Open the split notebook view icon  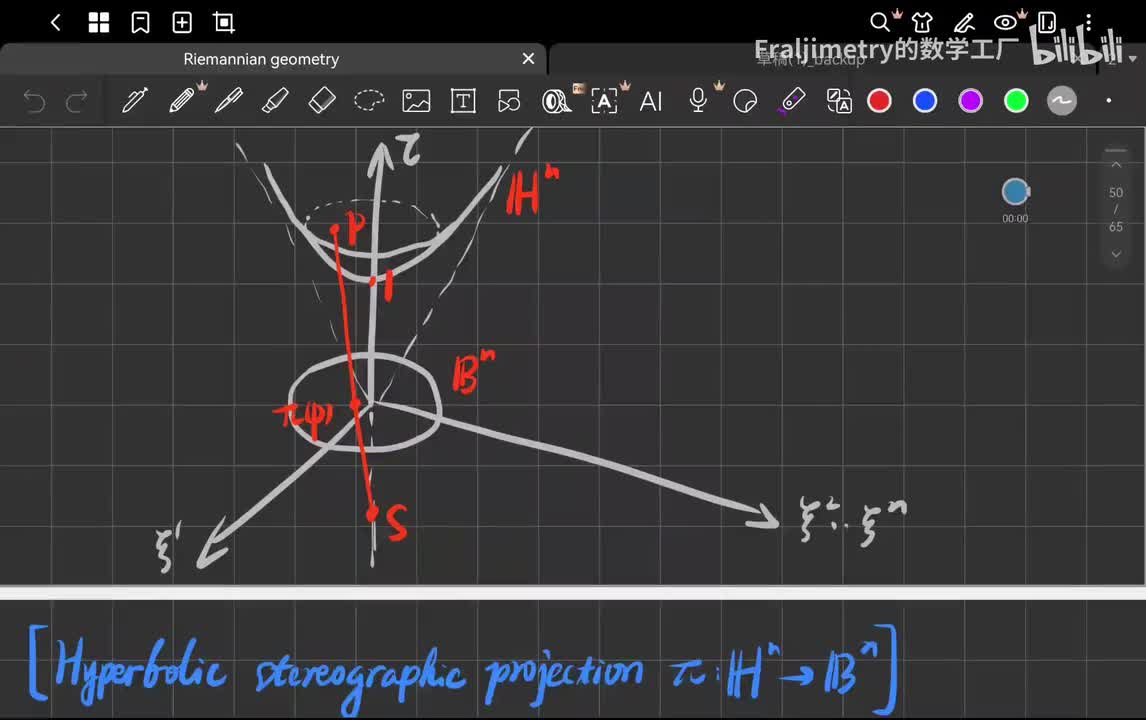1047,23
